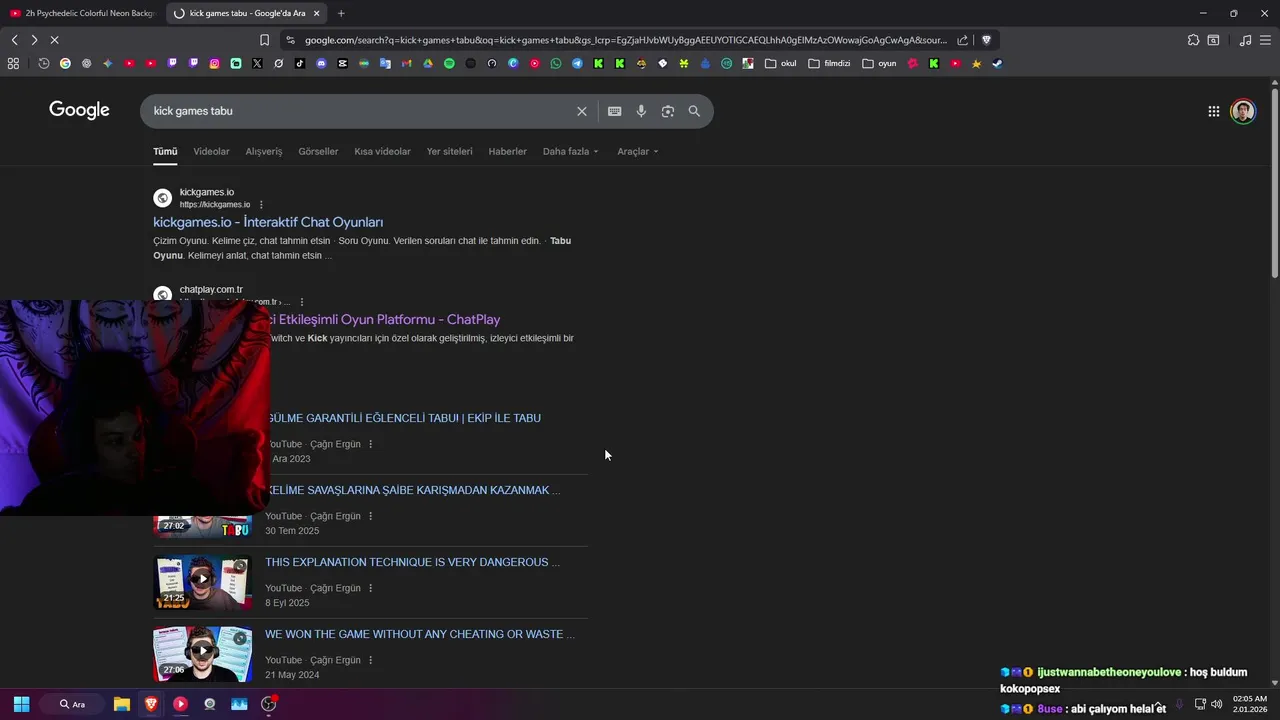1280x720 pixels.
Task: Open the Windows Start menu
Action: click(x=21, y=704)
